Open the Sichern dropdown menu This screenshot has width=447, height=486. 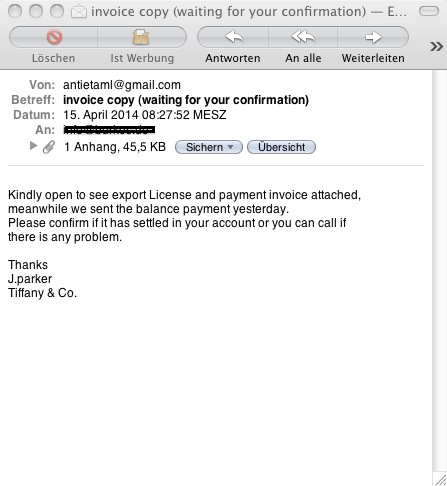(x=209, y=147)
